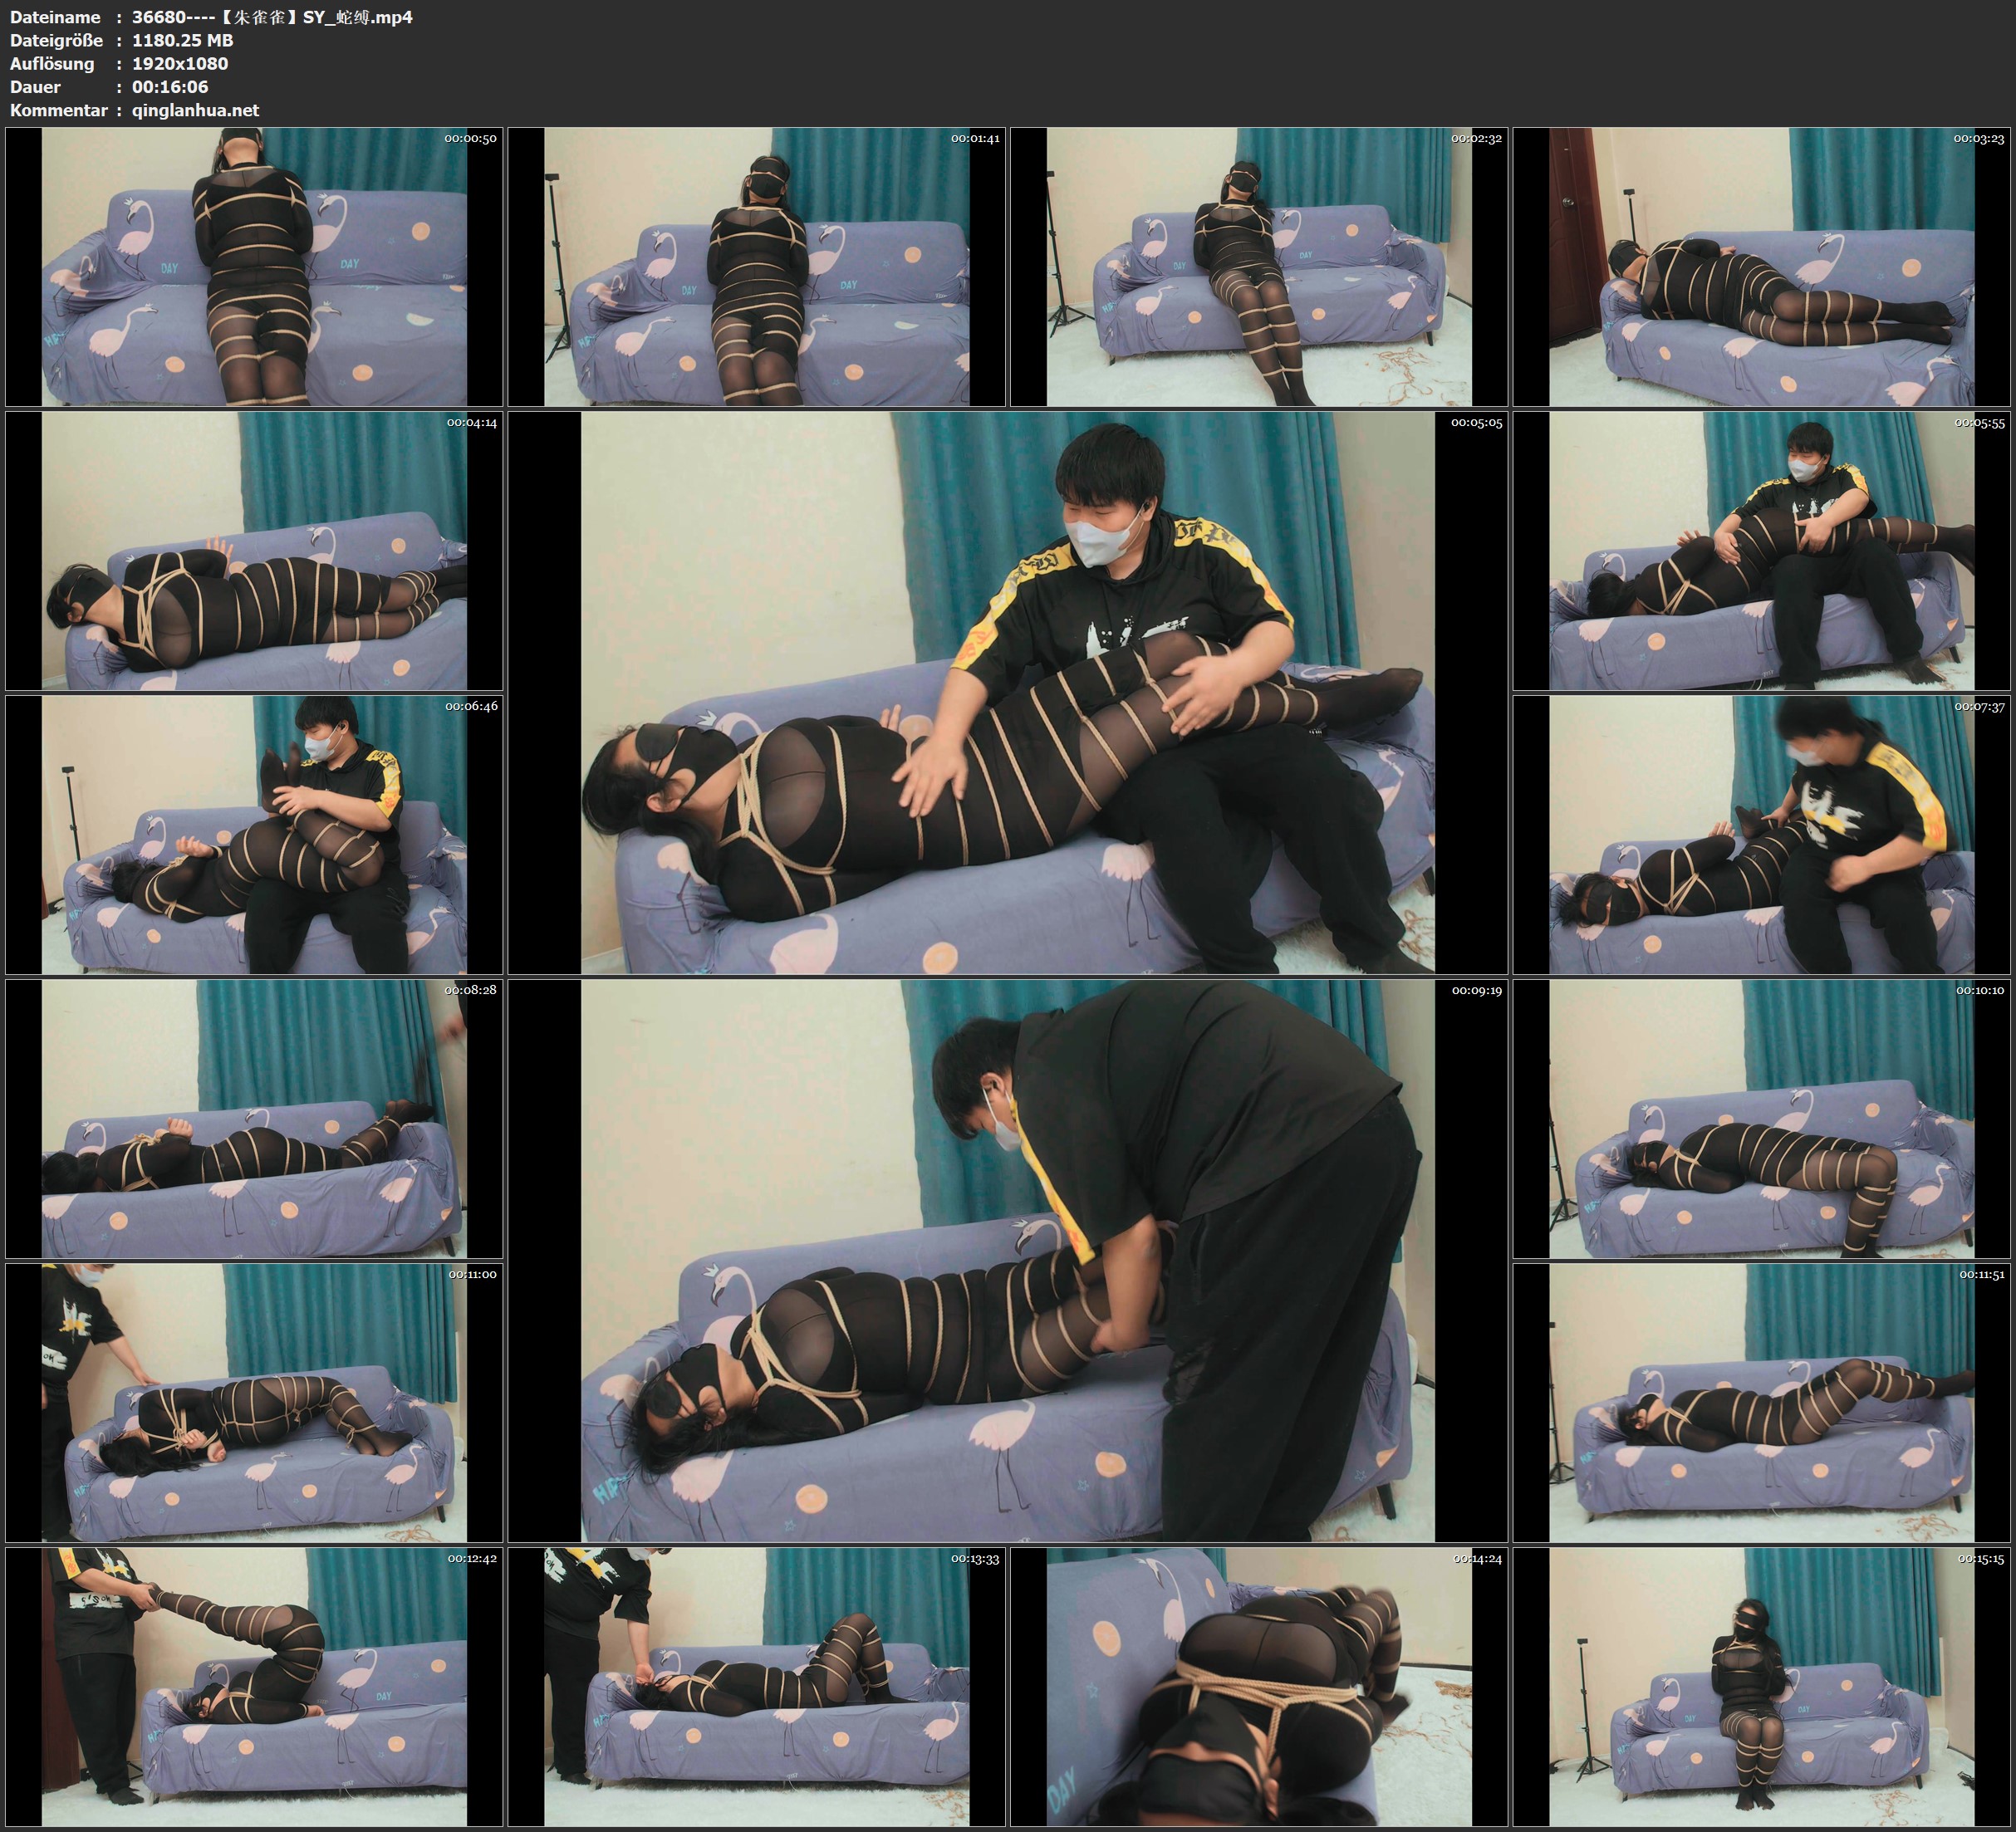The width and height of the screenshot is (2016, 1832).
Task: Click the 00:07:37 thumbnail
Action: click(x=1761, y=834)
